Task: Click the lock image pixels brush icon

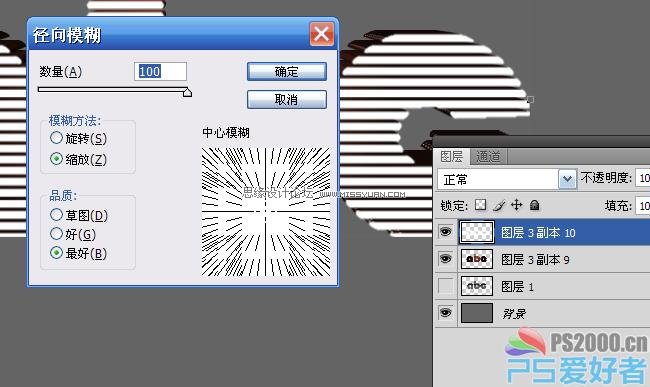Action: 499,205
